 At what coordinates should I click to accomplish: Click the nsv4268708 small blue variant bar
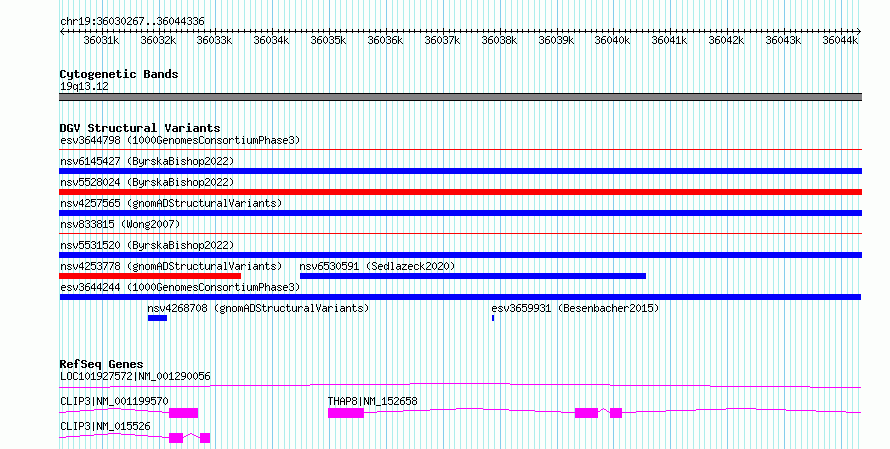(157, 318)
